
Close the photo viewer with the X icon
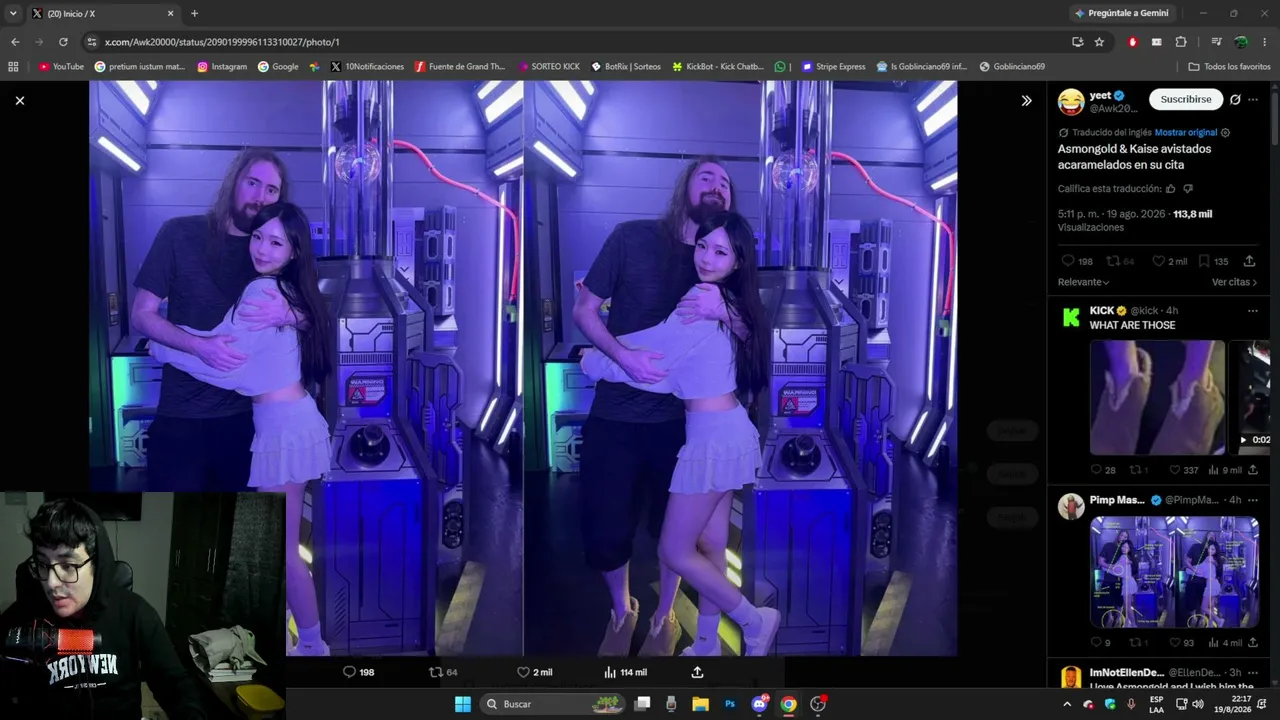[x=19, y=100]
